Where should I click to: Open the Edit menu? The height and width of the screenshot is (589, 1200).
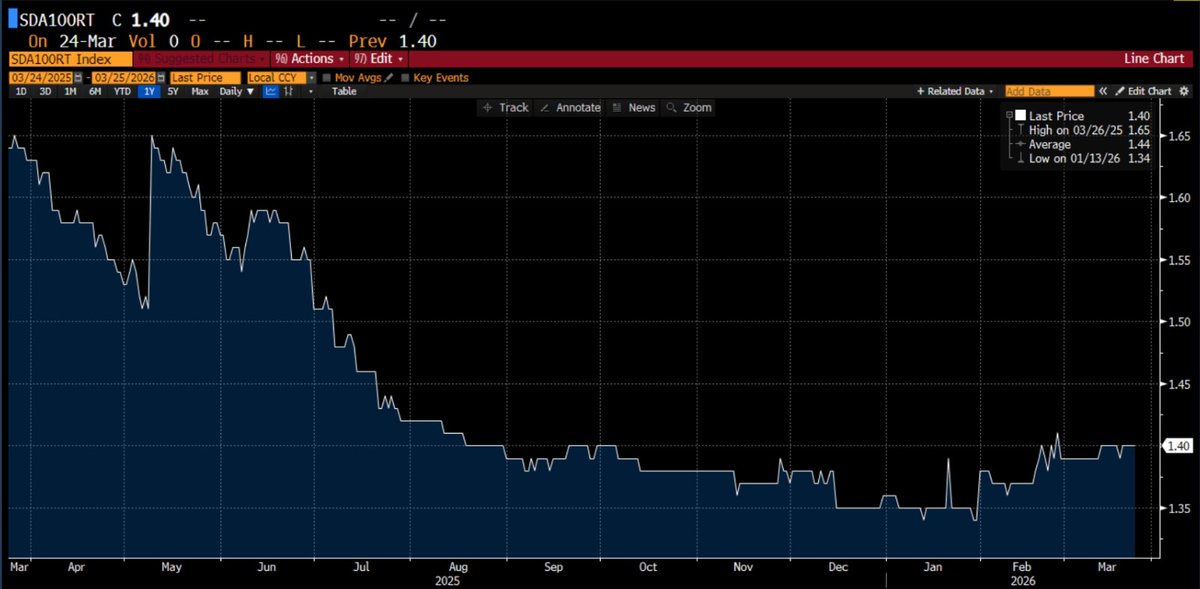click(x=378, y=59)
